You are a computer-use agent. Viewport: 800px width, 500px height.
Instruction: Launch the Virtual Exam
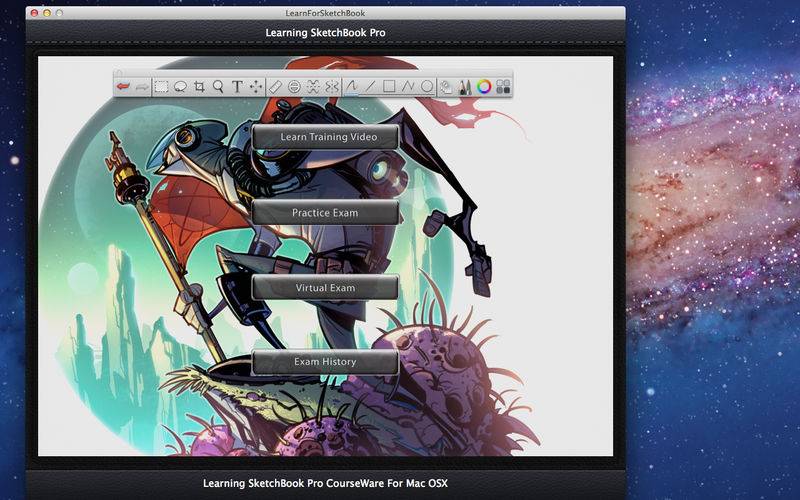[325, 288]
